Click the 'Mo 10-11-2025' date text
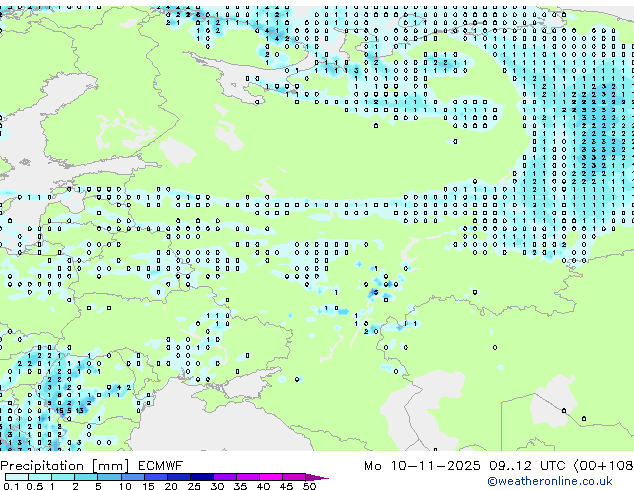This screenshot has width=634, height=490. click(x=422, y=466)
